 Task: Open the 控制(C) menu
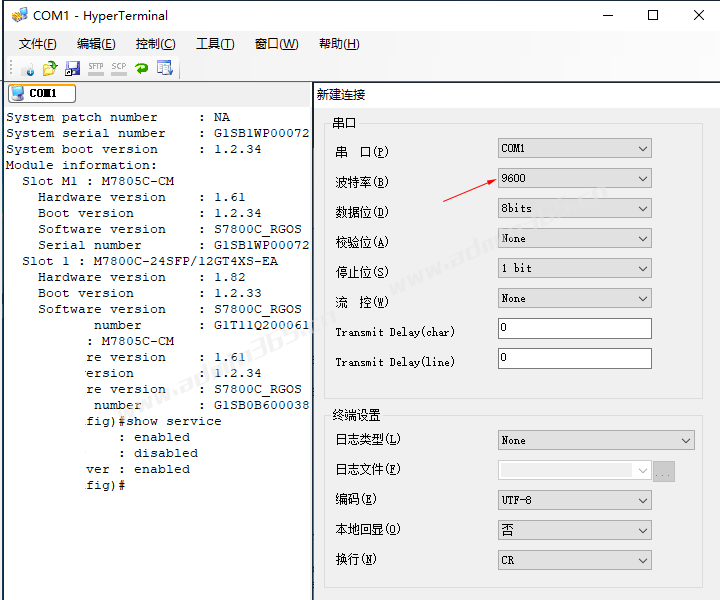coord(155,44)
